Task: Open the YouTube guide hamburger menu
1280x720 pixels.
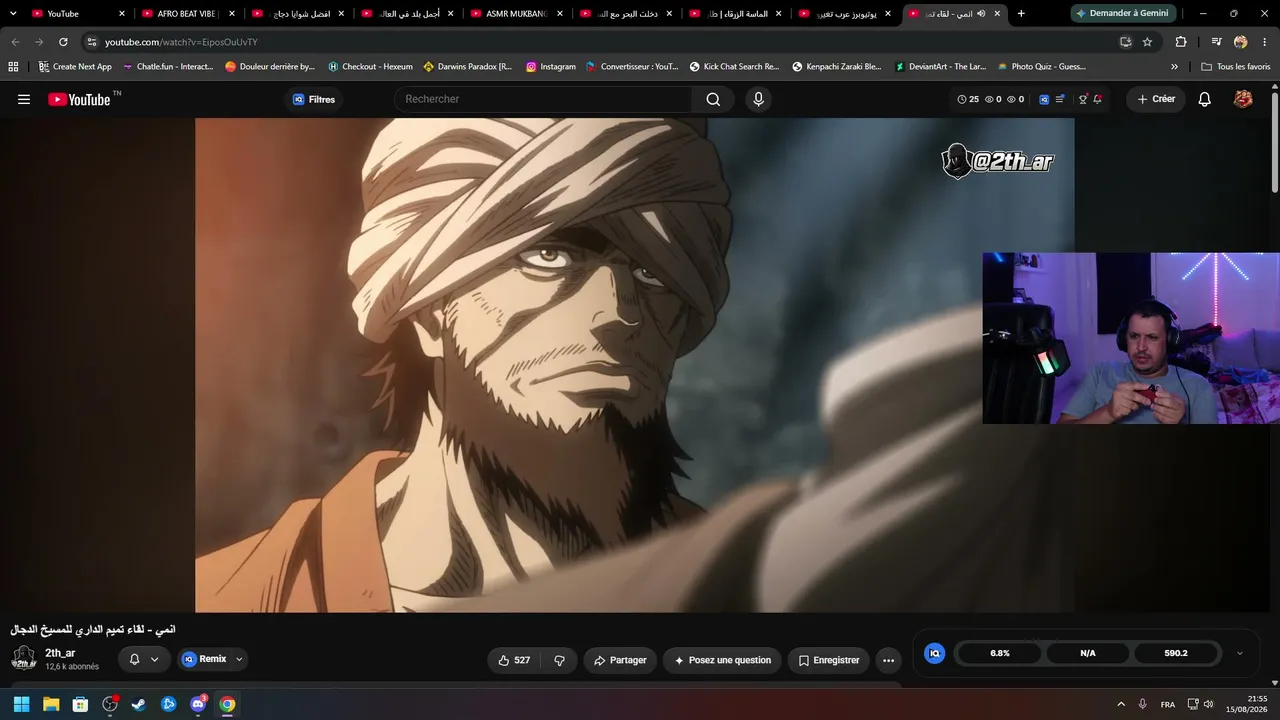Action: click(x=24, y=99)
